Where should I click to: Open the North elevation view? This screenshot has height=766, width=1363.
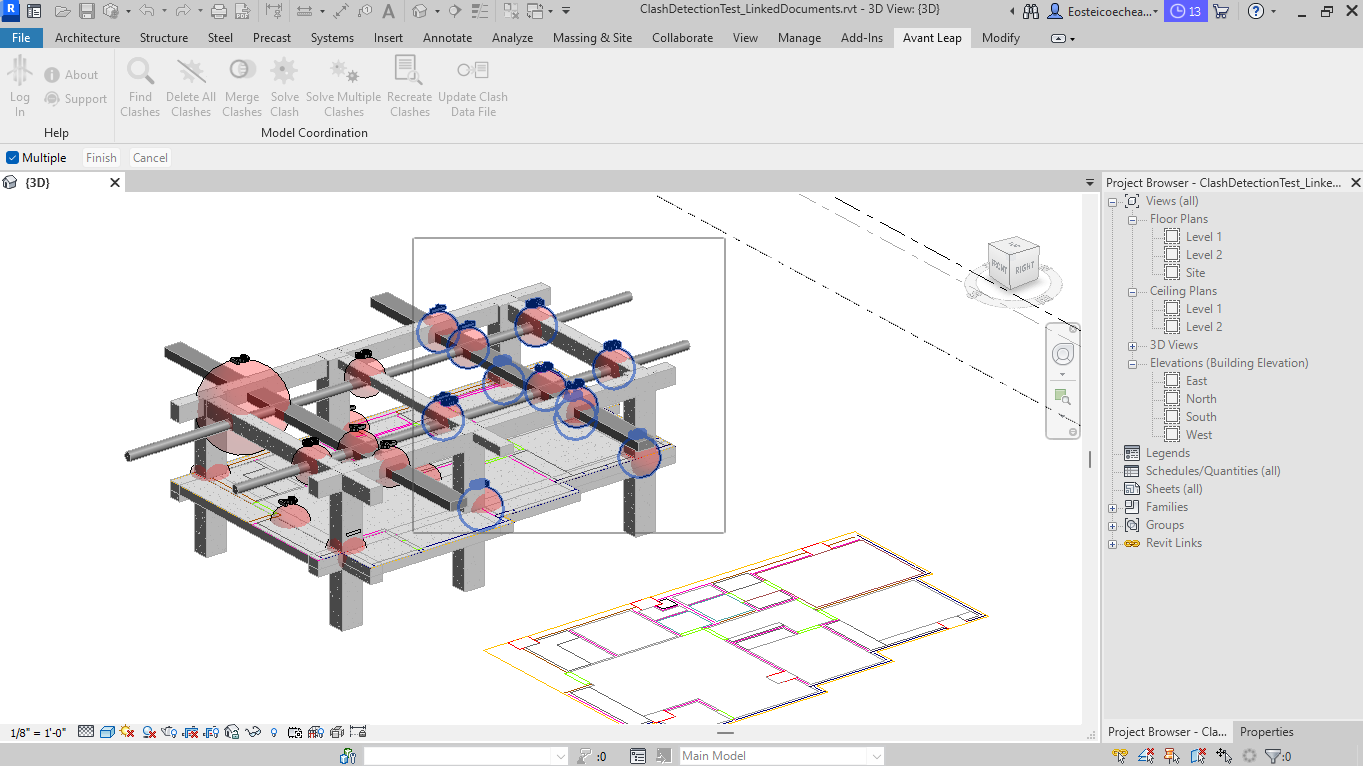1201,399
